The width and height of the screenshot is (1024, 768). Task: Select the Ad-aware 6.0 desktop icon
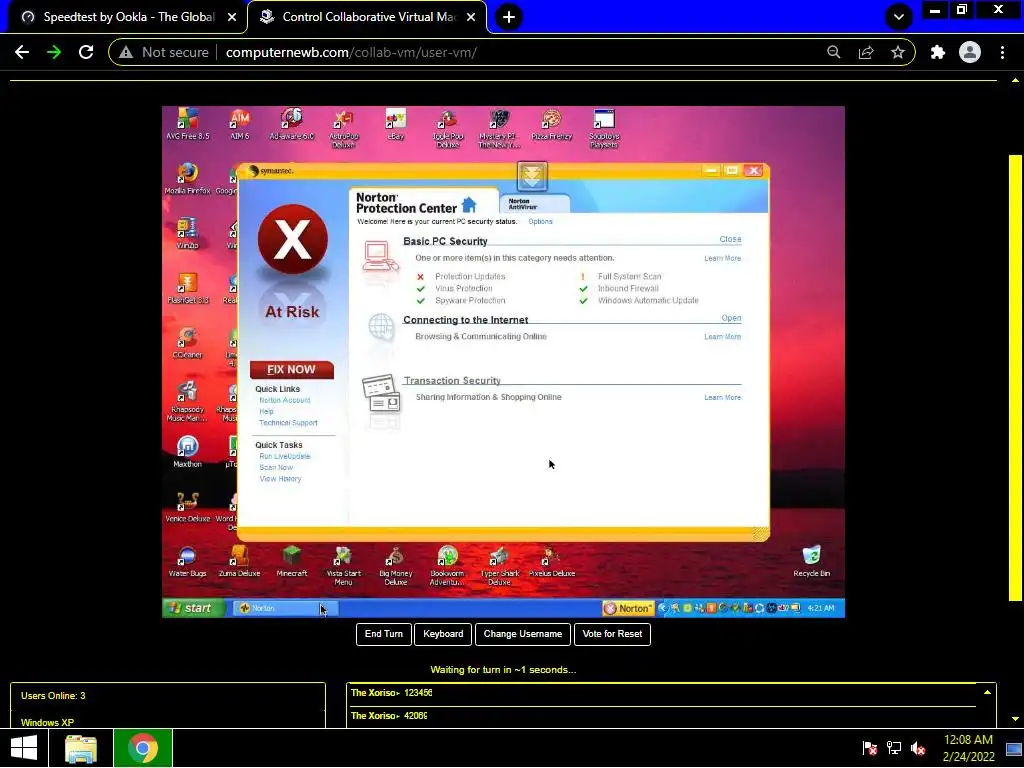tap(291, 124)
